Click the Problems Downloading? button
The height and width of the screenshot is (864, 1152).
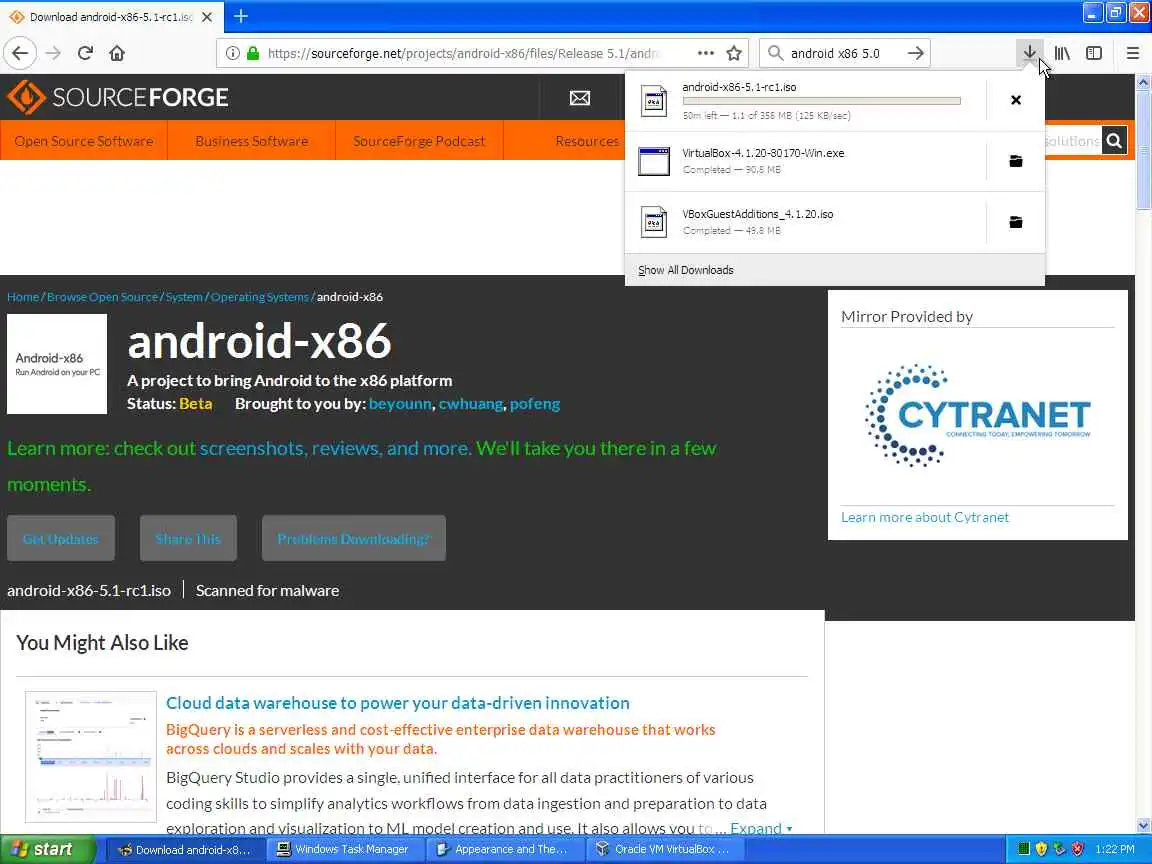coord(353,539)
